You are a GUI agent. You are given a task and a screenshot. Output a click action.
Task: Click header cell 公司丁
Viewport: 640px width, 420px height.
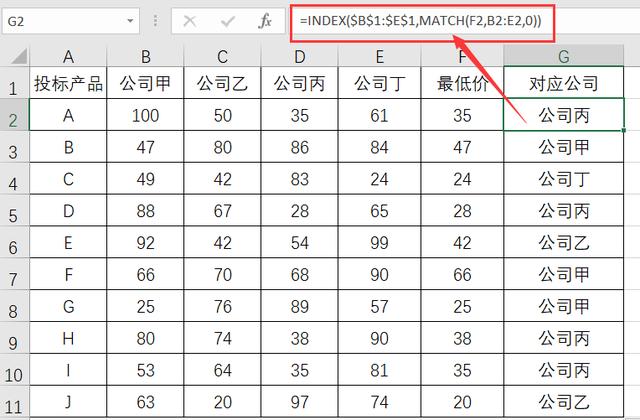coord(380,83)
